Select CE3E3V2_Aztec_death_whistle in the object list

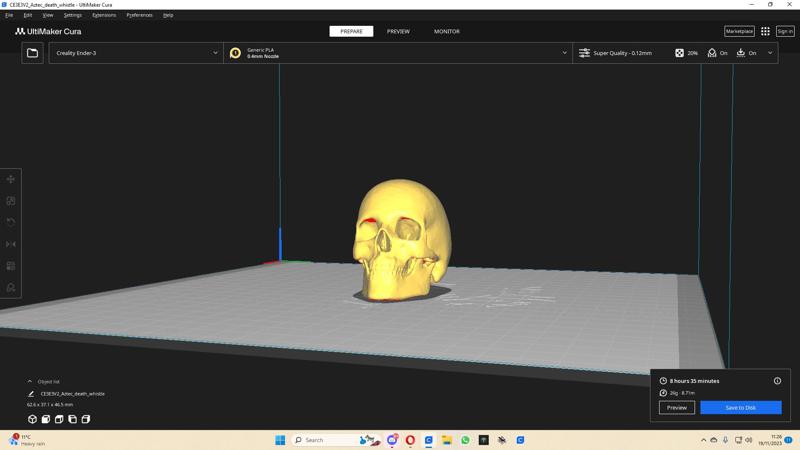72,394
